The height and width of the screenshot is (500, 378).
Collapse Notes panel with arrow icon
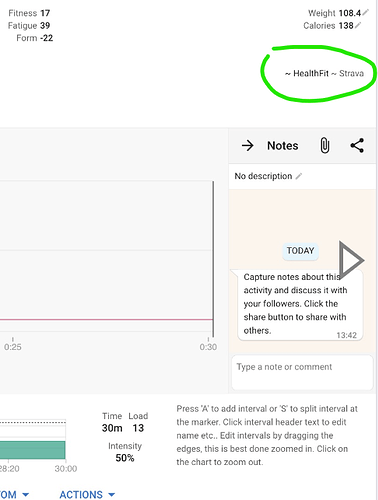coord(247,146)
